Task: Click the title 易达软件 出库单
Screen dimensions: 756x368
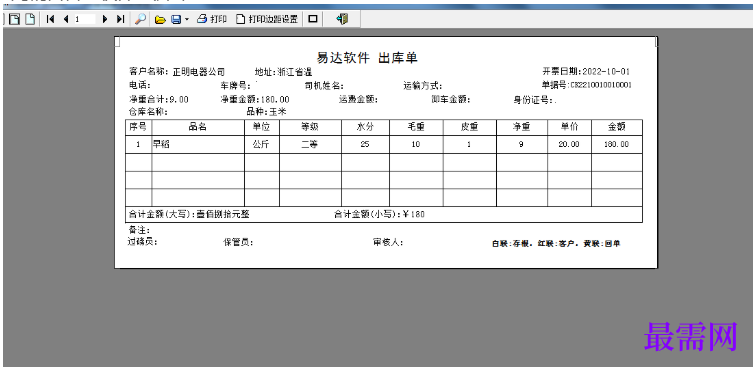Action: click(x=367, y=58)
